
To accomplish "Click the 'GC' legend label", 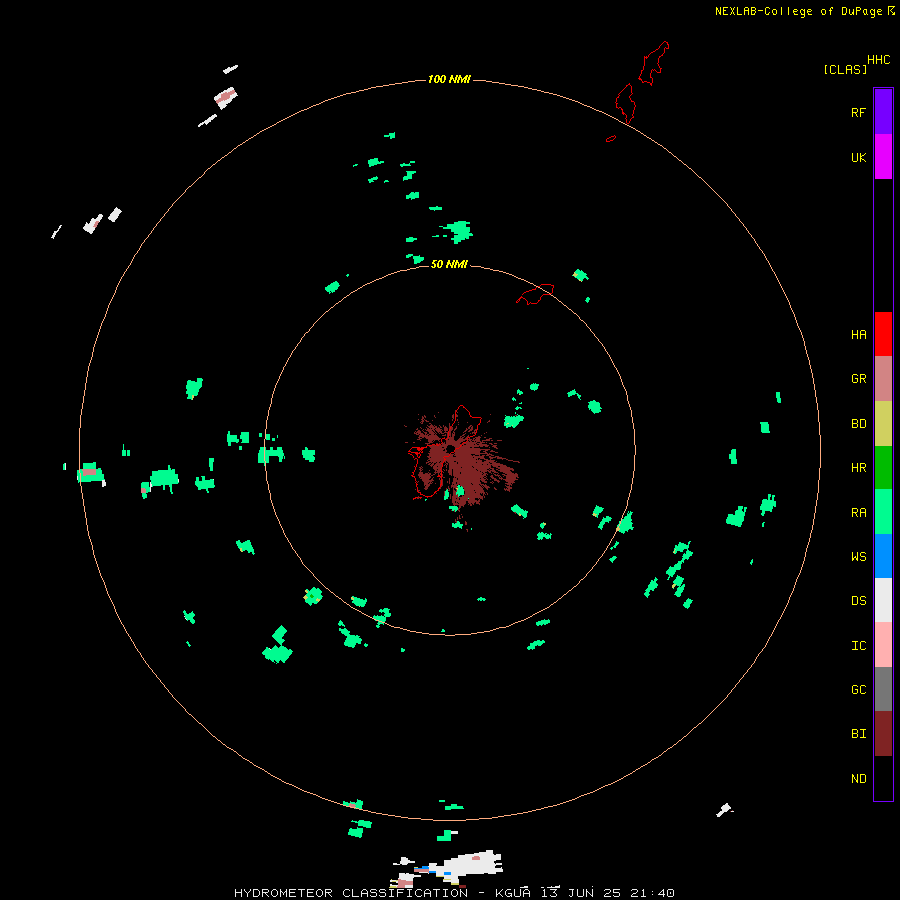I will [858, 690].
